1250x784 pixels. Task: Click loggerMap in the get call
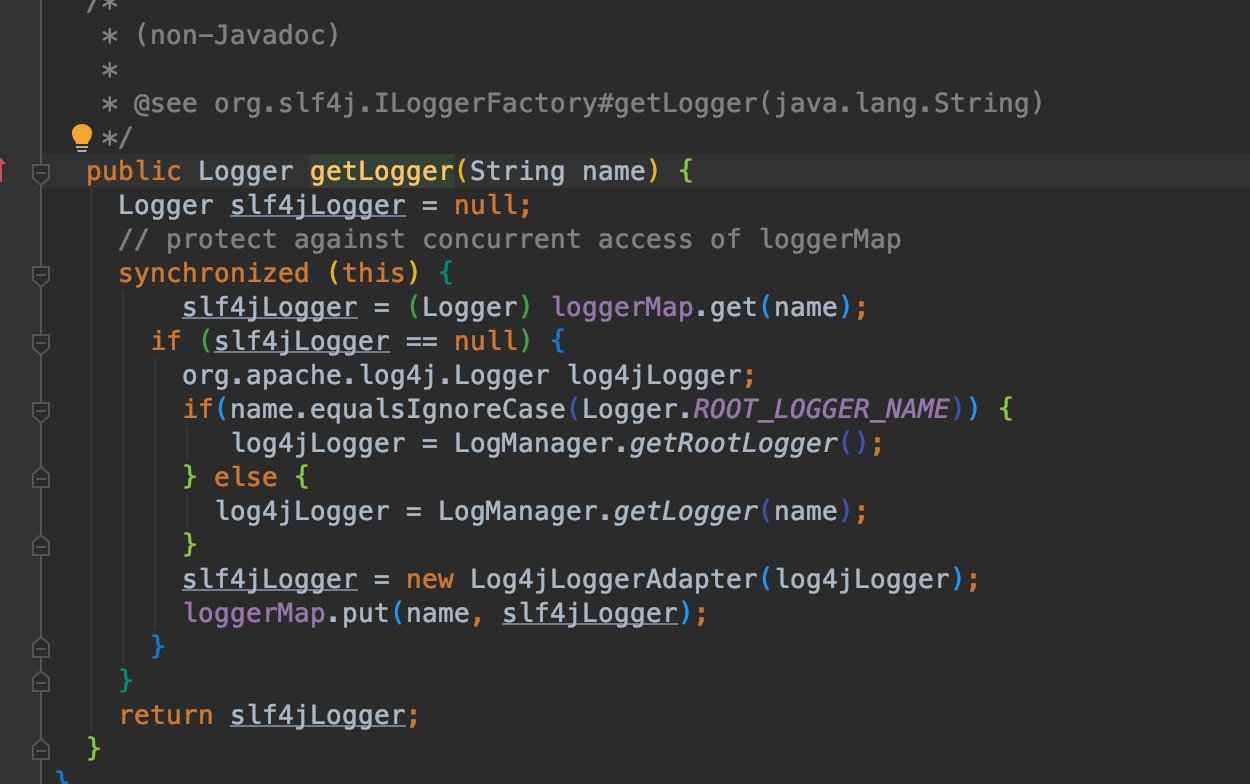click(622, 307)
